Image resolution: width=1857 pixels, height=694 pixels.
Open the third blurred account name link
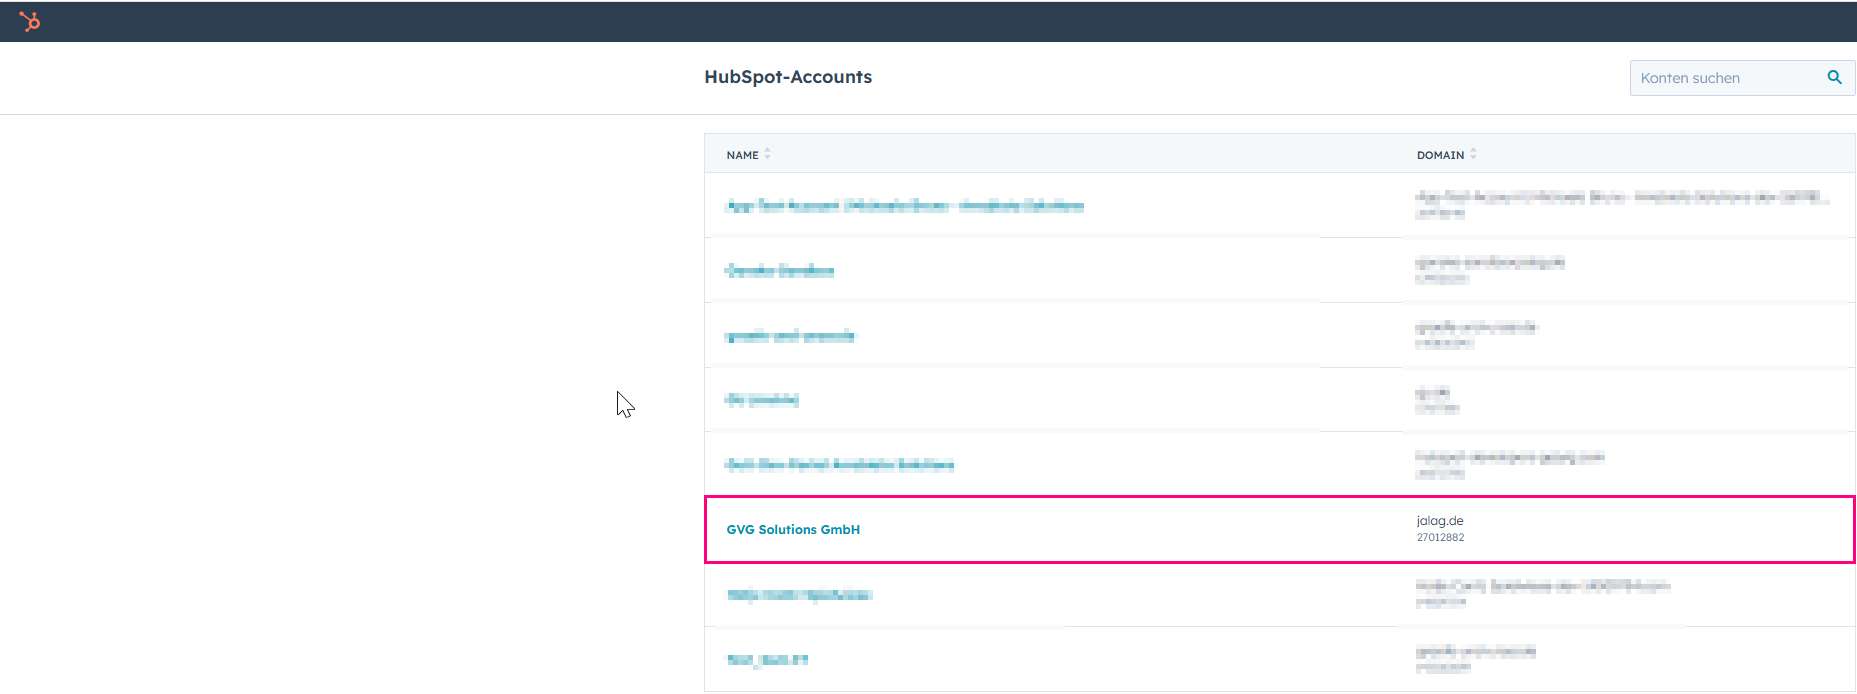(790, 336)
